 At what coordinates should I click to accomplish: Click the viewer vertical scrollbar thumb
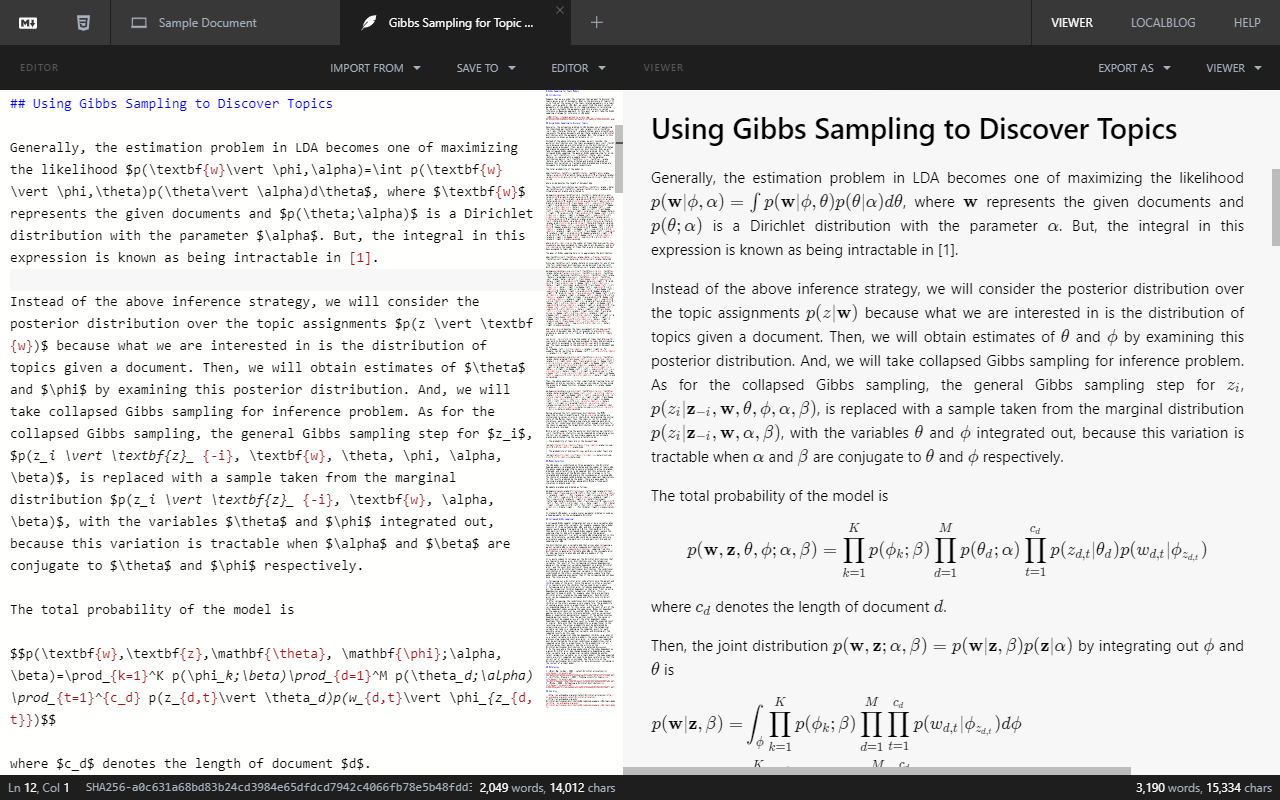click(1275, 207)
